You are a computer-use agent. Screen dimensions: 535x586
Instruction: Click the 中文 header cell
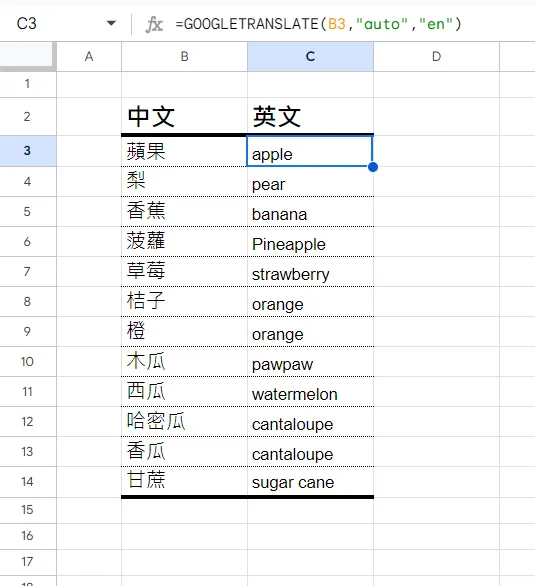pyautogui.click(x=185, y=117)
